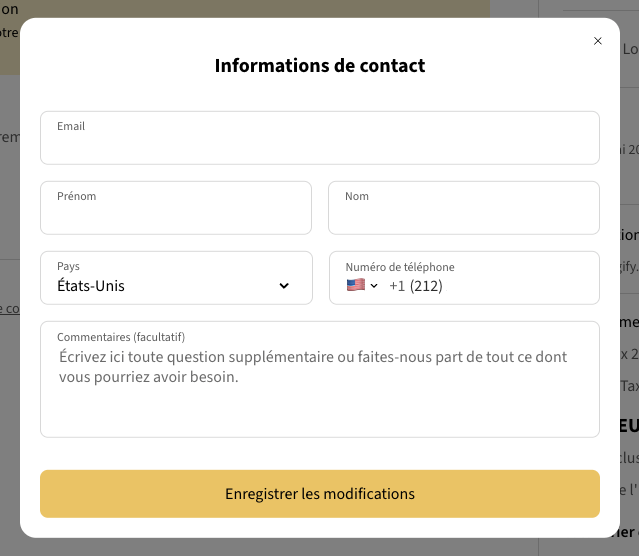The image size is (639, 556).
Task: Click the United States flag icon
Action: [x=356, y=285]
